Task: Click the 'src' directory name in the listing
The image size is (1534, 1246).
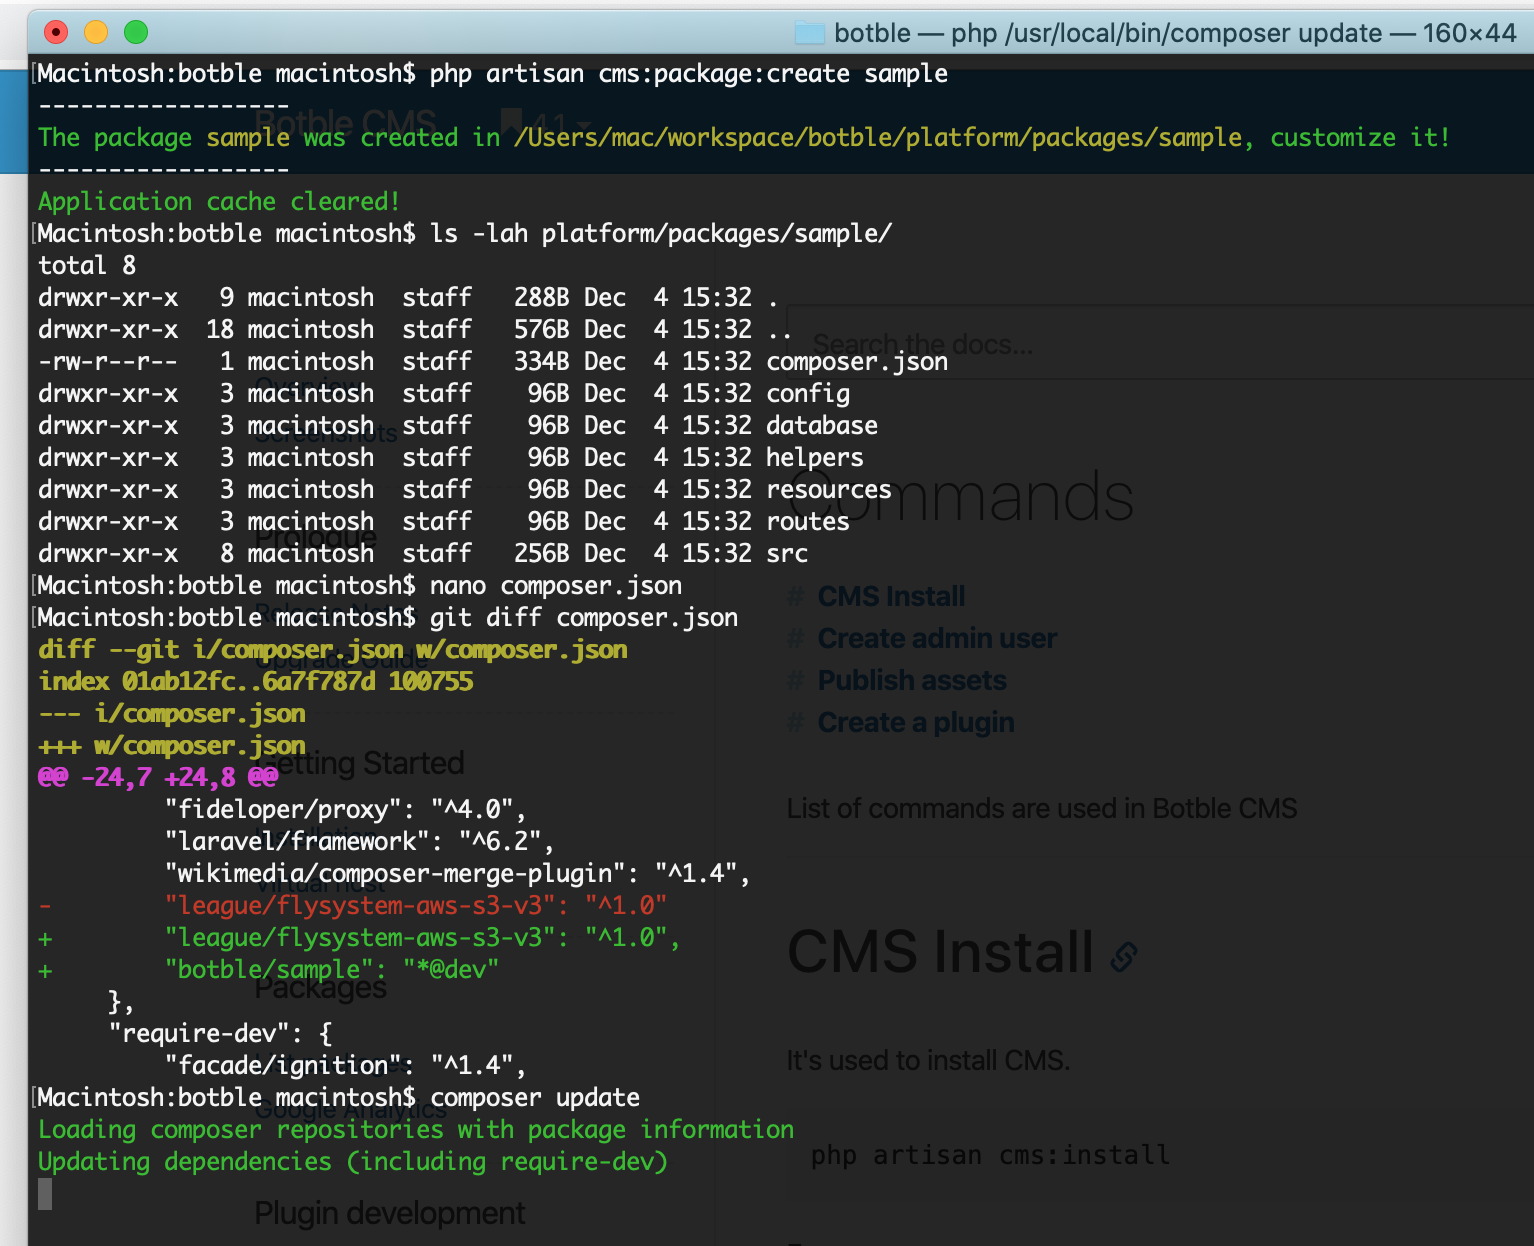Action: (787, 554)
